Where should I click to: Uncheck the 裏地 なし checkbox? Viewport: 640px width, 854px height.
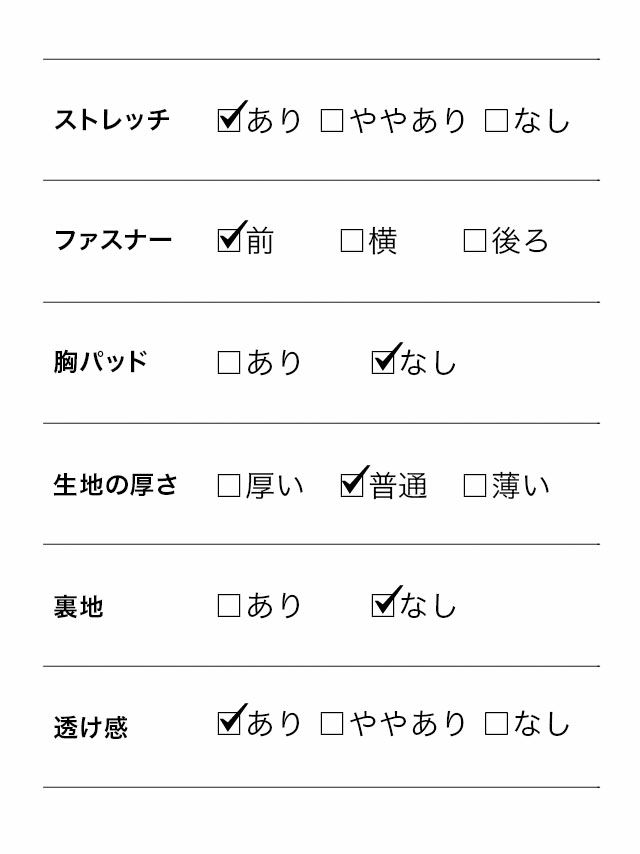[x=383, y=606]
